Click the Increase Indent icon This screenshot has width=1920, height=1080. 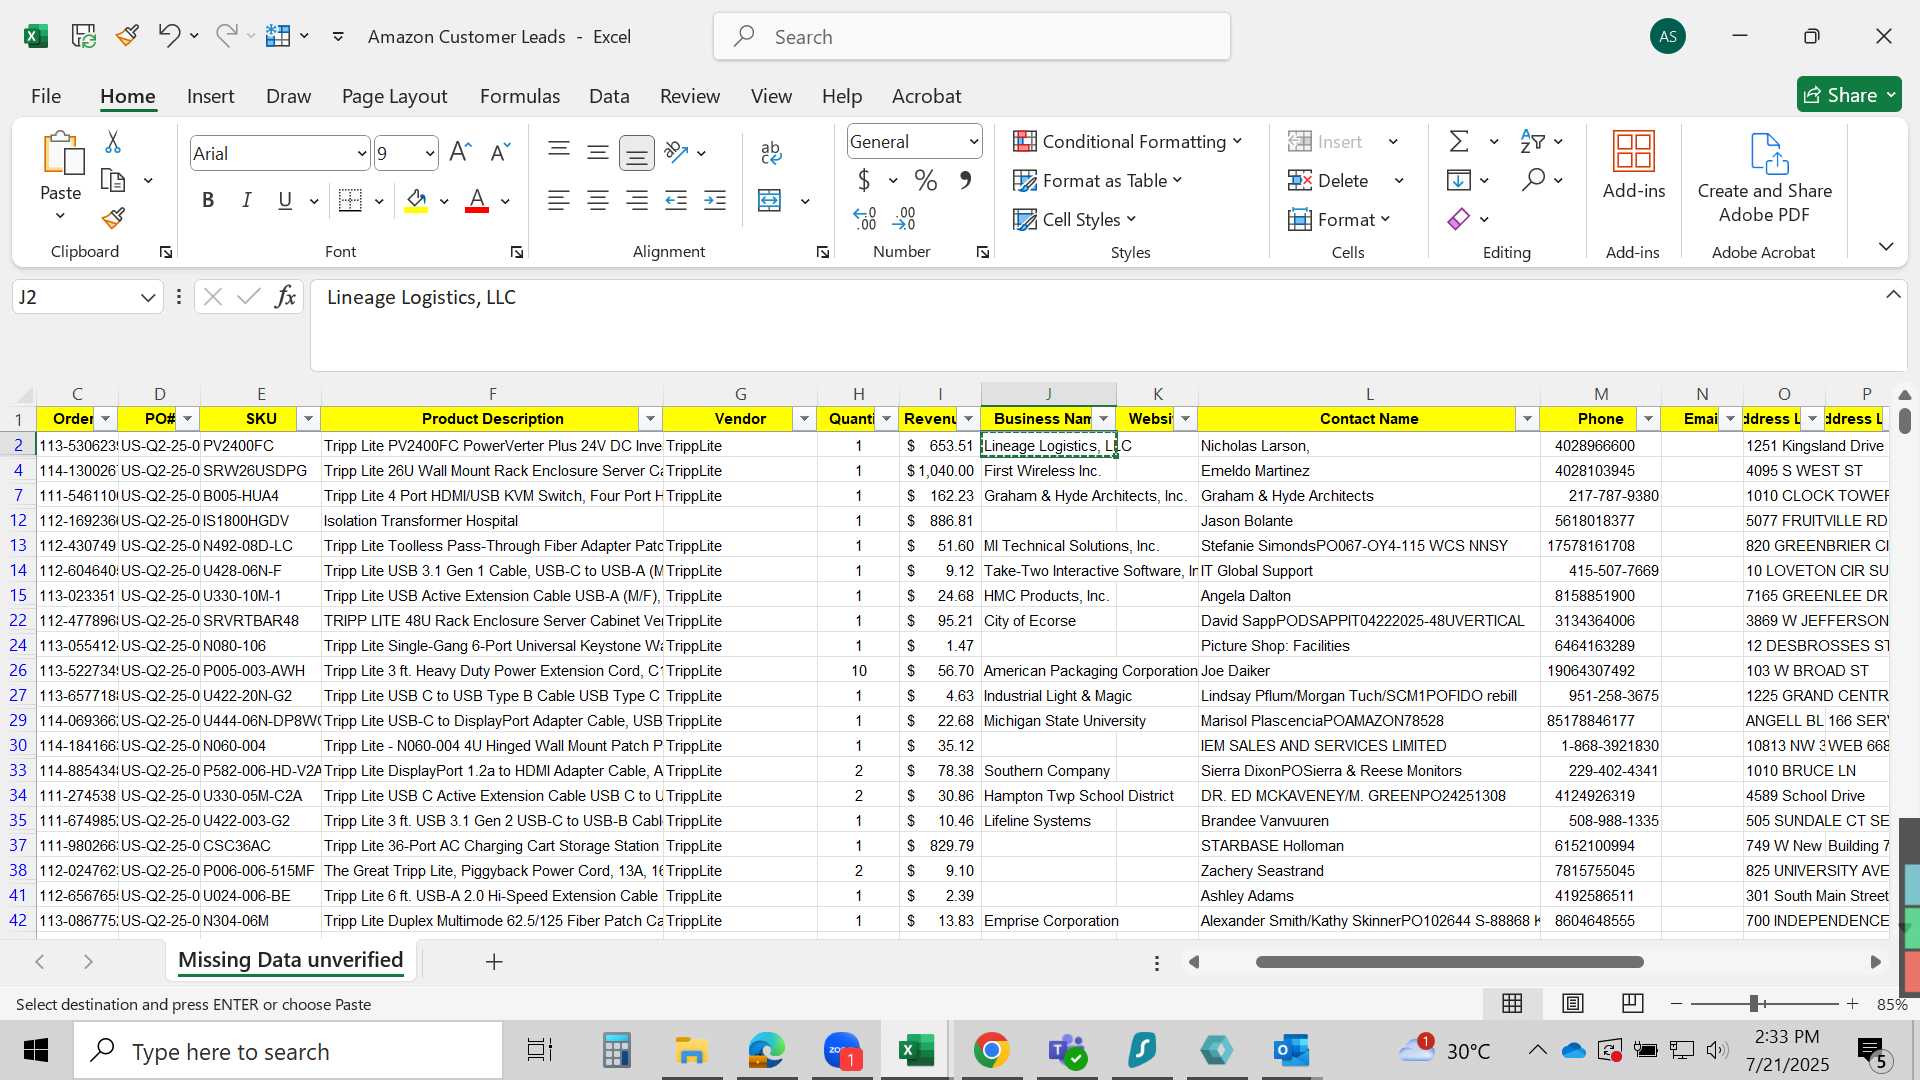[715, 200]
